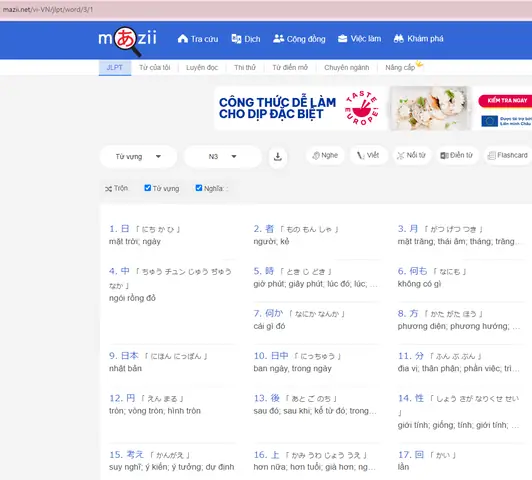Image resolution: width=532 pixels, height=480 pixels.
Task: Open the Từ vựng type dropdown
Action: (138, 157)
